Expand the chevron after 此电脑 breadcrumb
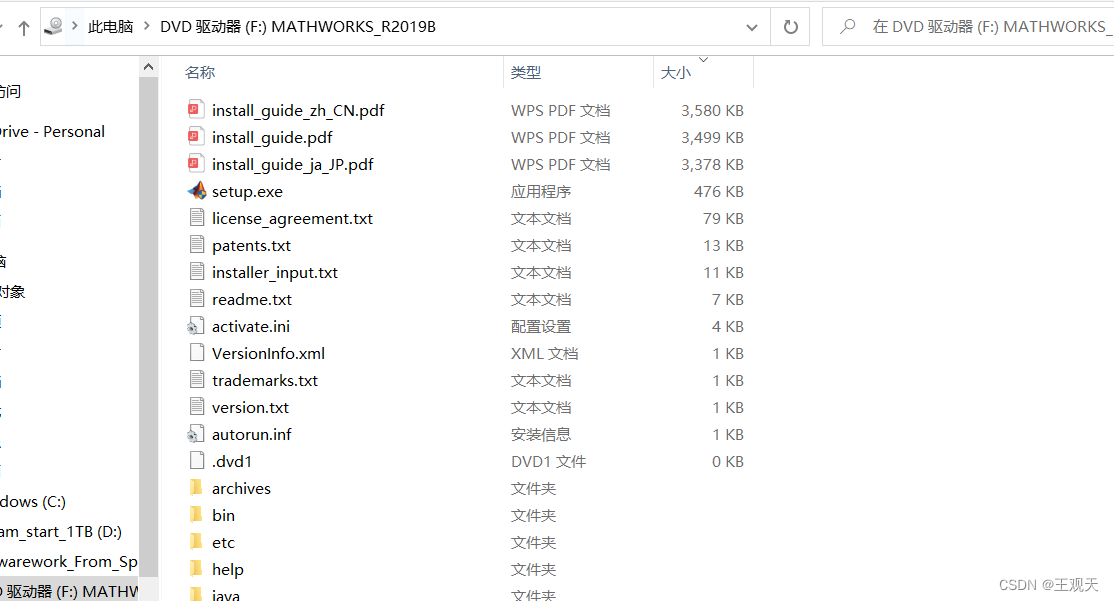 [x=147, y=26]
